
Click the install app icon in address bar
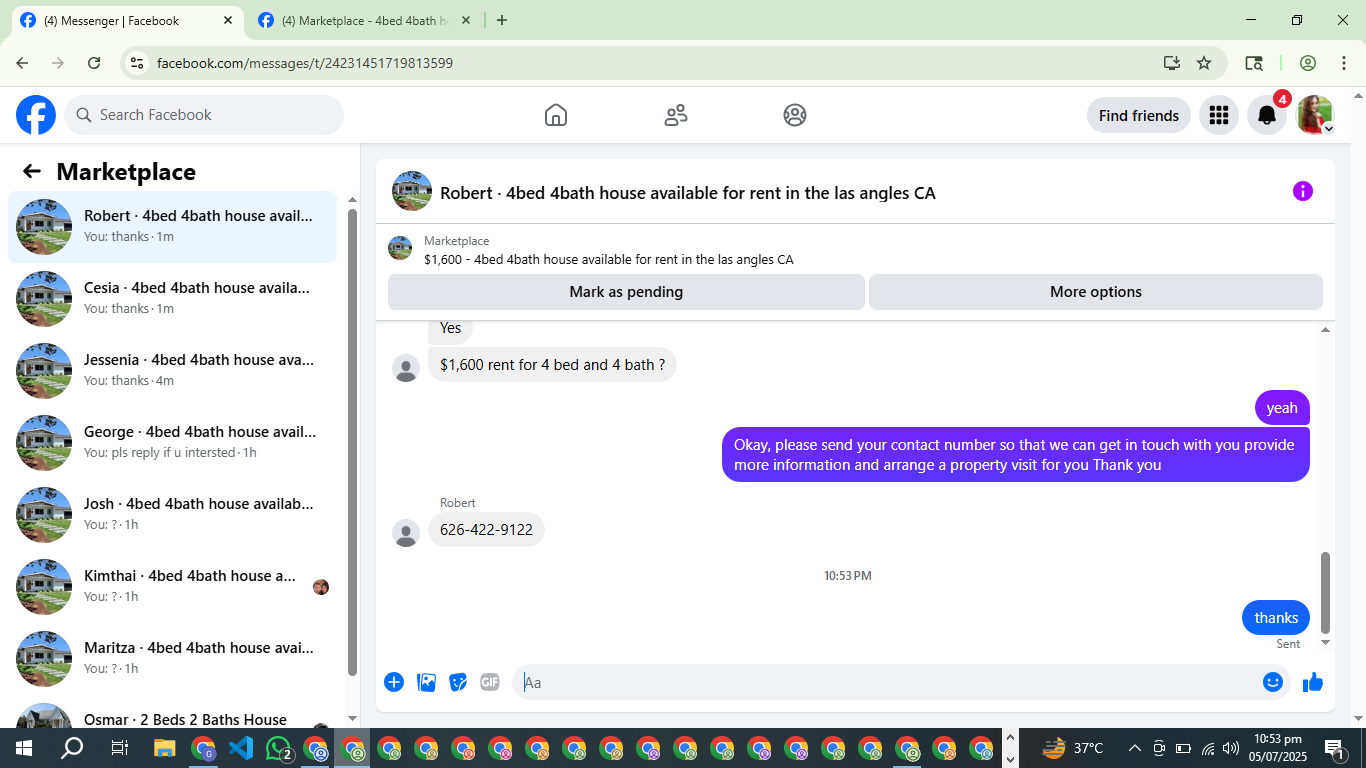[1172, 63]
